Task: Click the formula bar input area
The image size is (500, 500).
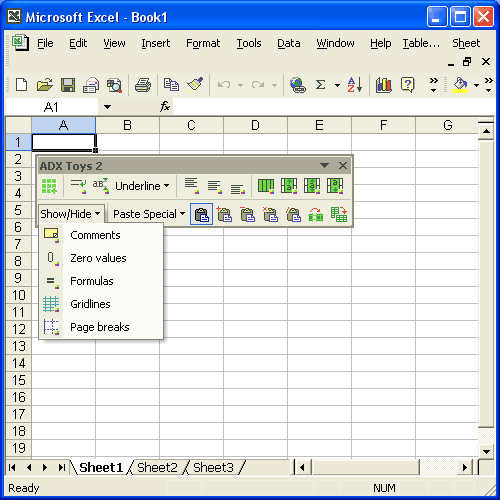Action: (x=333, y=107)
